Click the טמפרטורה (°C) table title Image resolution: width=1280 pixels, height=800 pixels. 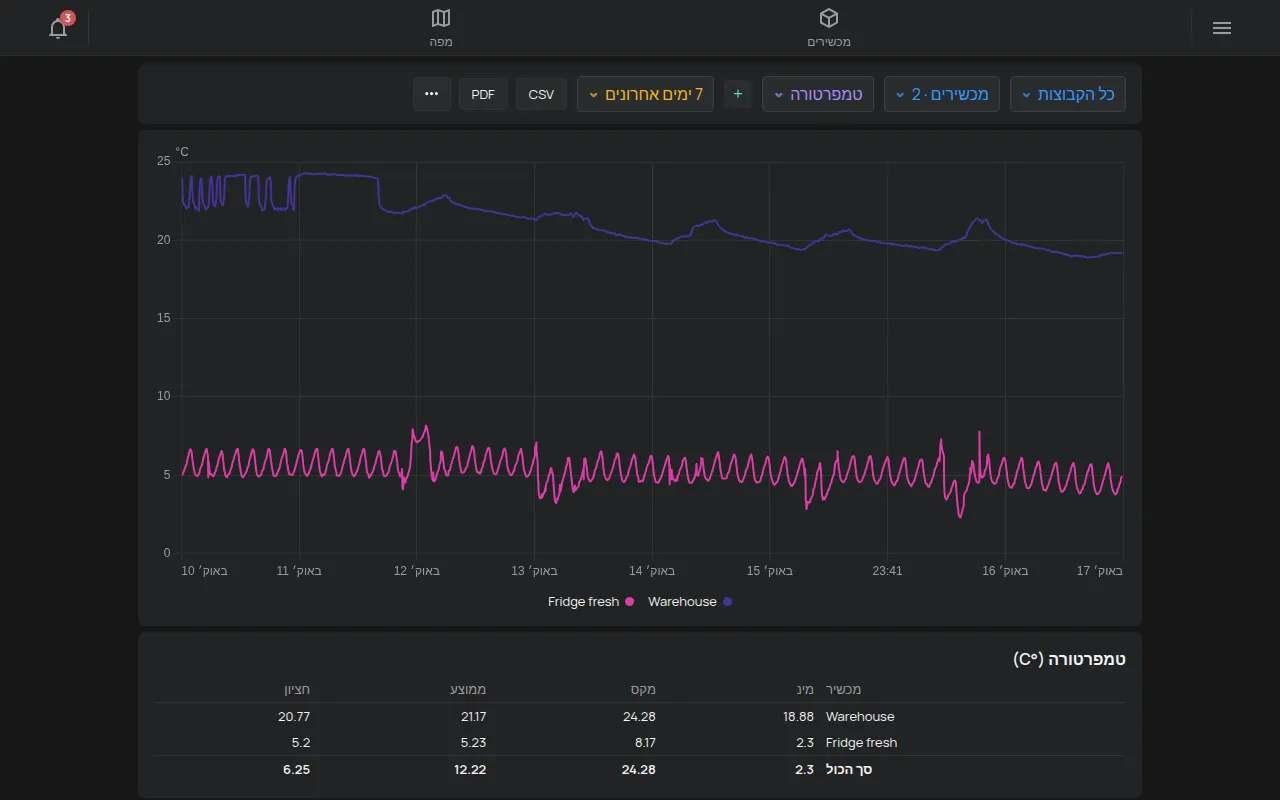(1069, 659)
